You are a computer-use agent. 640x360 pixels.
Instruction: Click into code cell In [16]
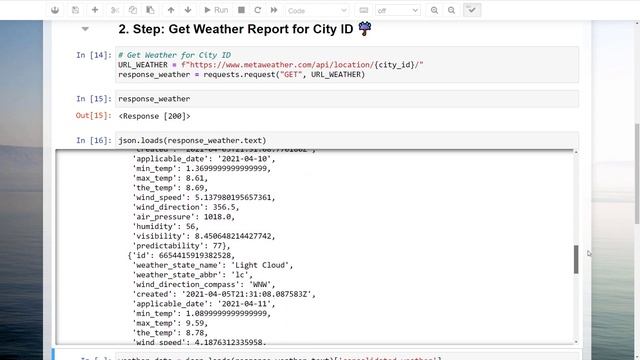click(x=347, y=140)
